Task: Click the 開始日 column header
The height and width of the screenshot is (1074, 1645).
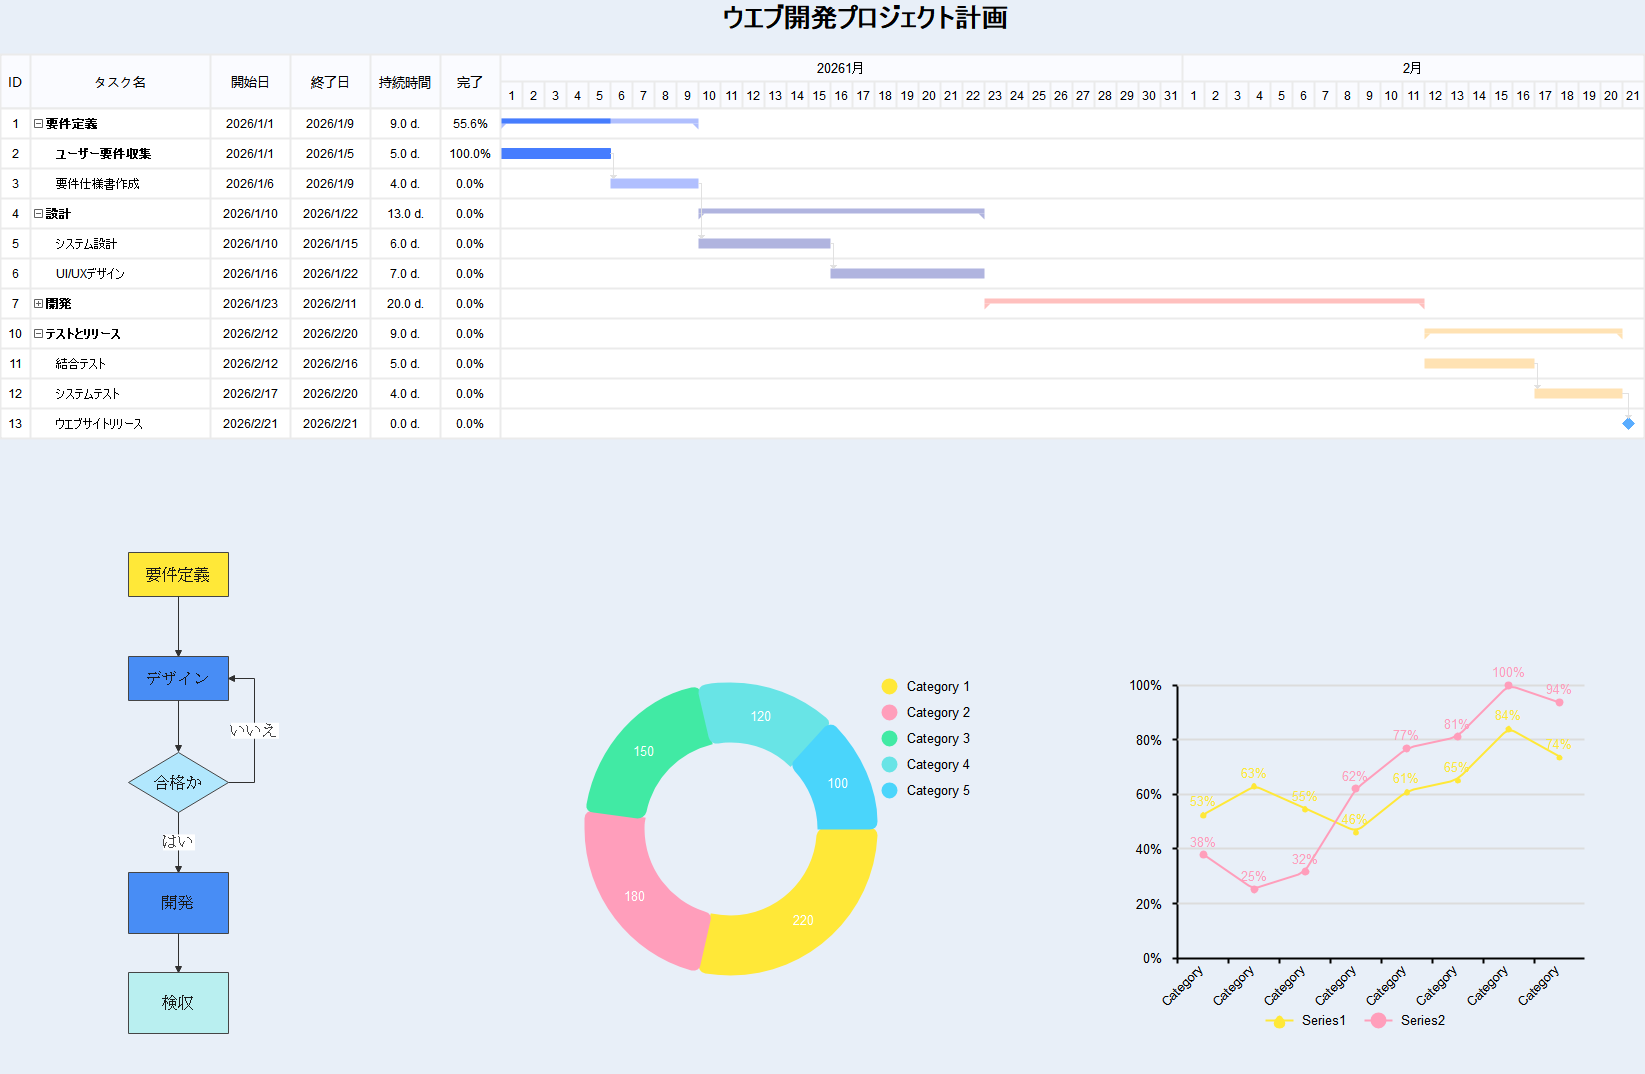Action: 250,82
